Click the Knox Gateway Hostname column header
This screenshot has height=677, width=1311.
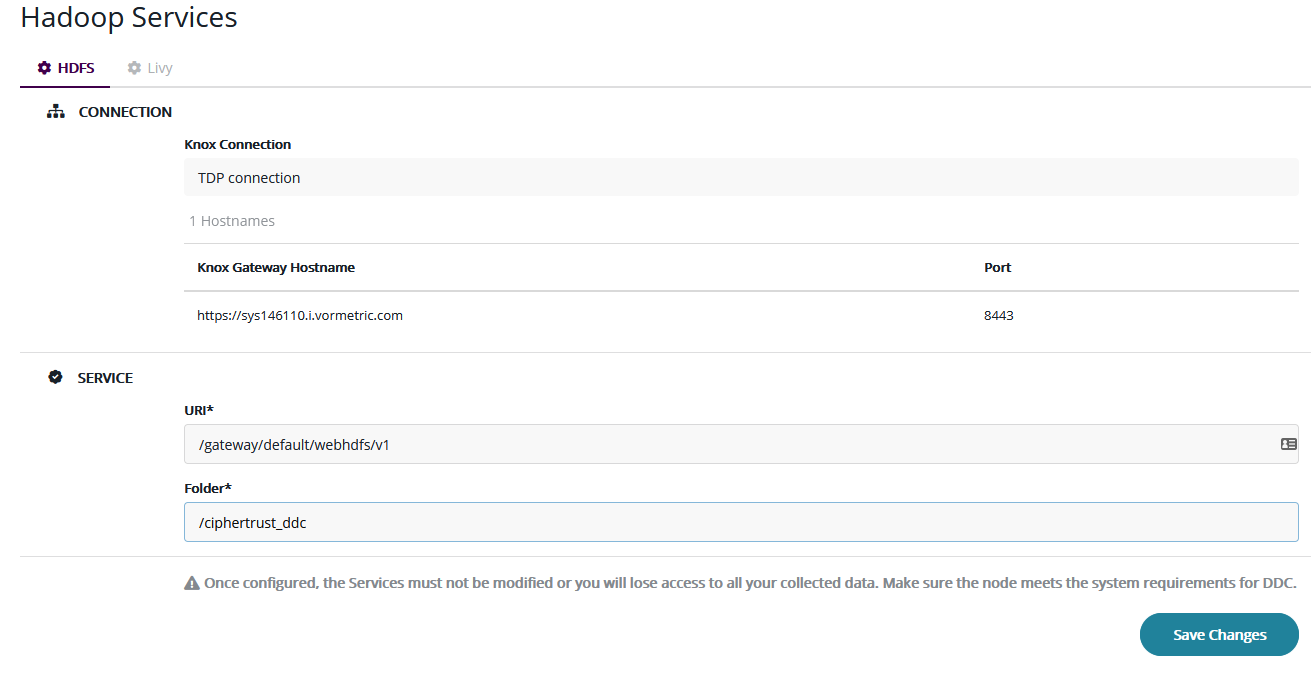pos(276,267)
